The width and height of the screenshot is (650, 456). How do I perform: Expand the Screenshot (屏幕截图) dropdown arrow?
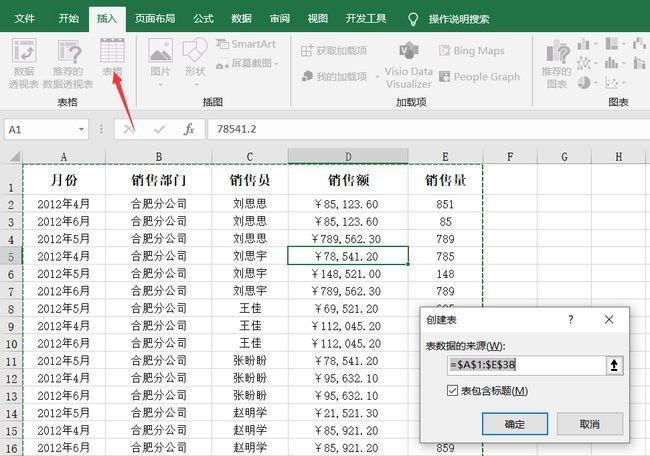pos(276,64)
